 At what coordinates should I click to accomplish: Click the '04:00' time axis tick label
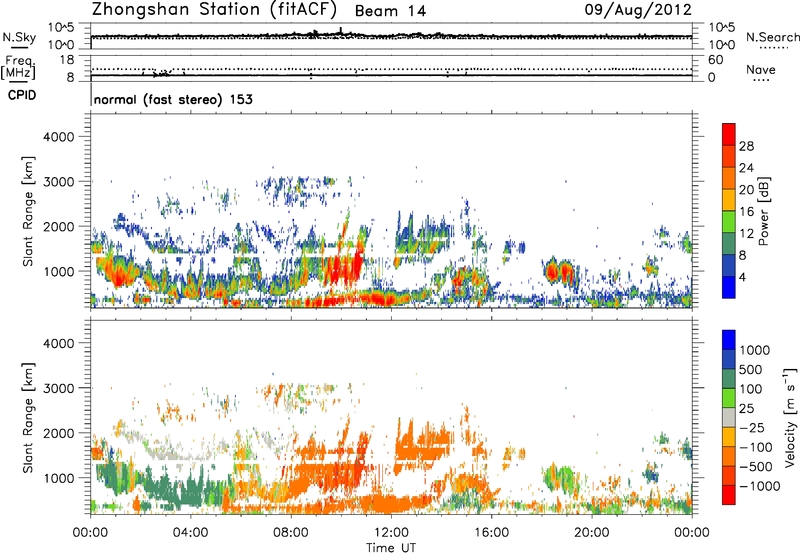(191, 533)
